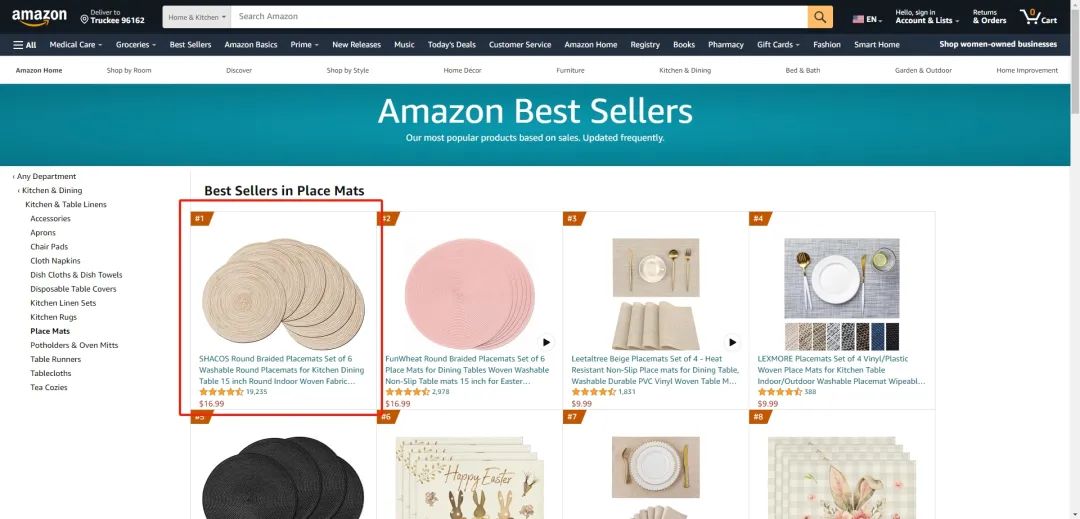Play video on FunWheat pink placemats
This screenshot has height=519, width=1080.
pos(546,342)
